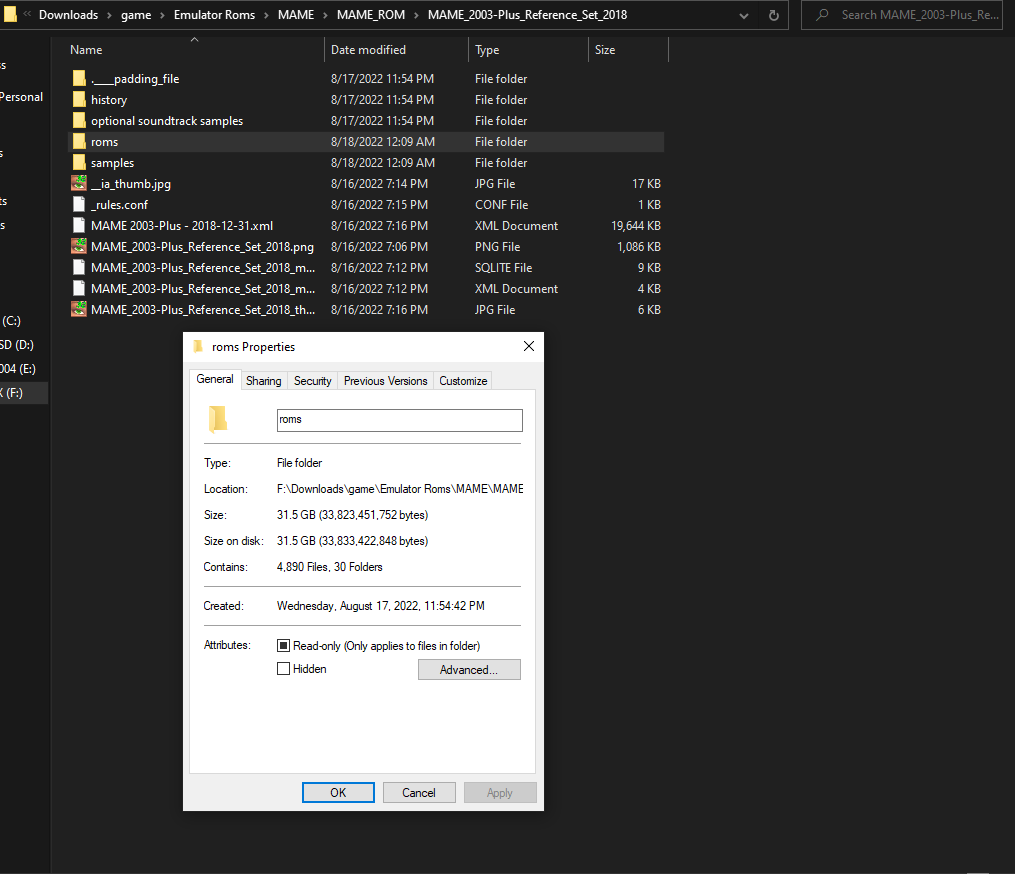The width and height of the screenshot is (1015, 874).
Task: Click the Apply button
Action: tap(500, 792)
